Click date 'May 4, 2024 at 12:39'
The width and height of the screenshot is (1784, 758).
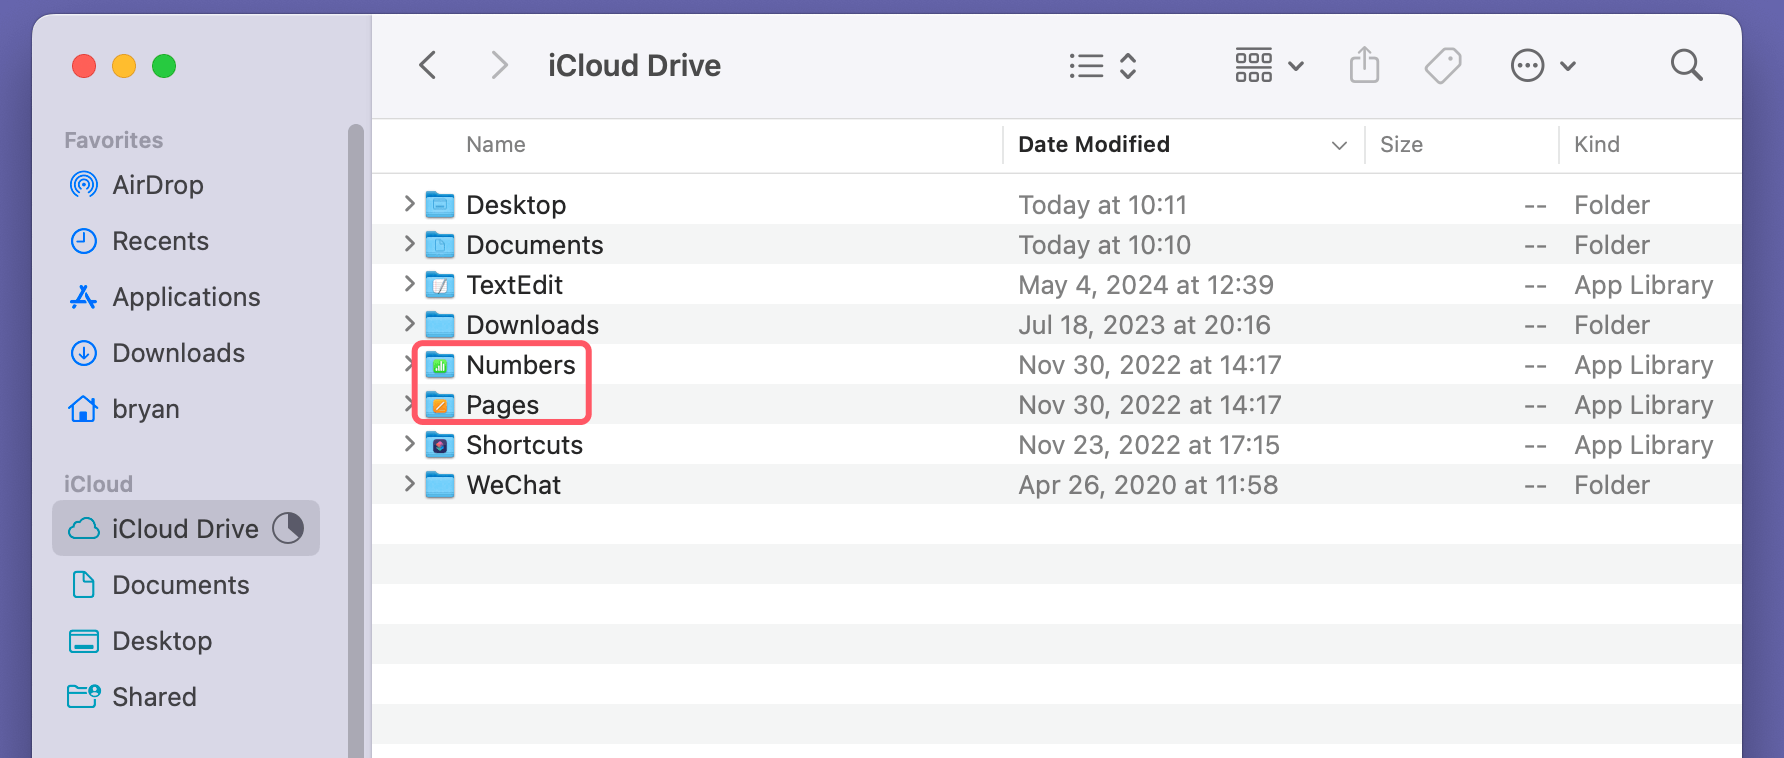coord(1146,285)
